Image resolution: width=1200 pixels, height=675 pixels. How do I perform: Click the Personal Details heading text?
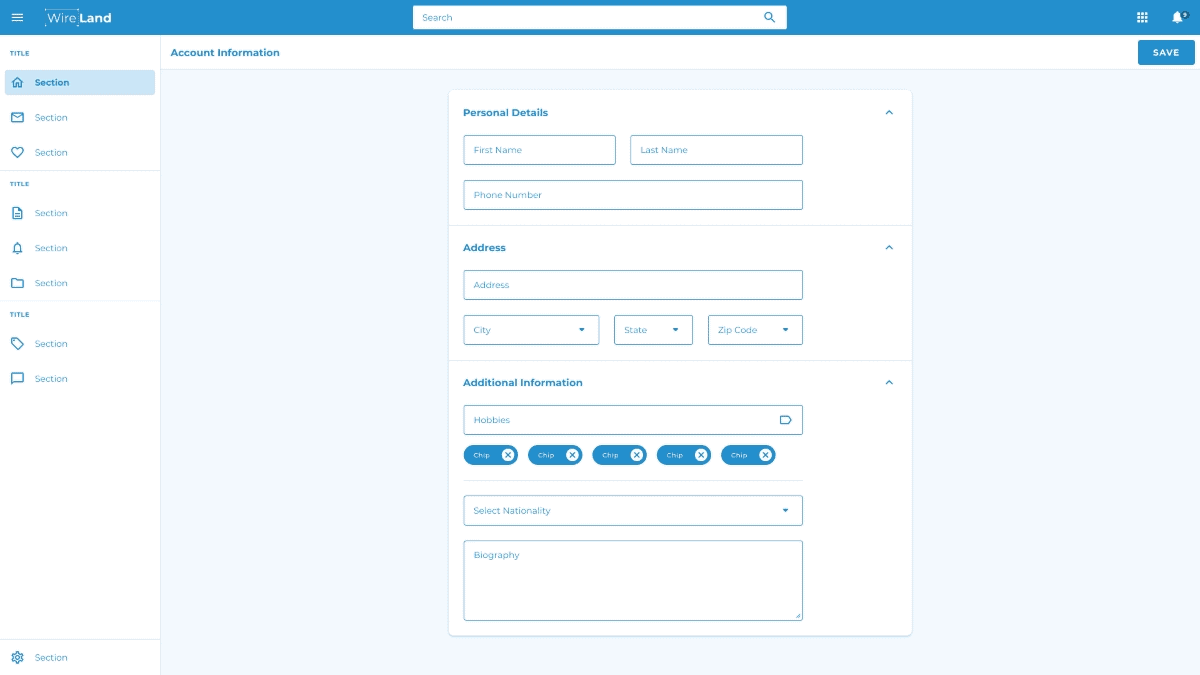(505, 113)
